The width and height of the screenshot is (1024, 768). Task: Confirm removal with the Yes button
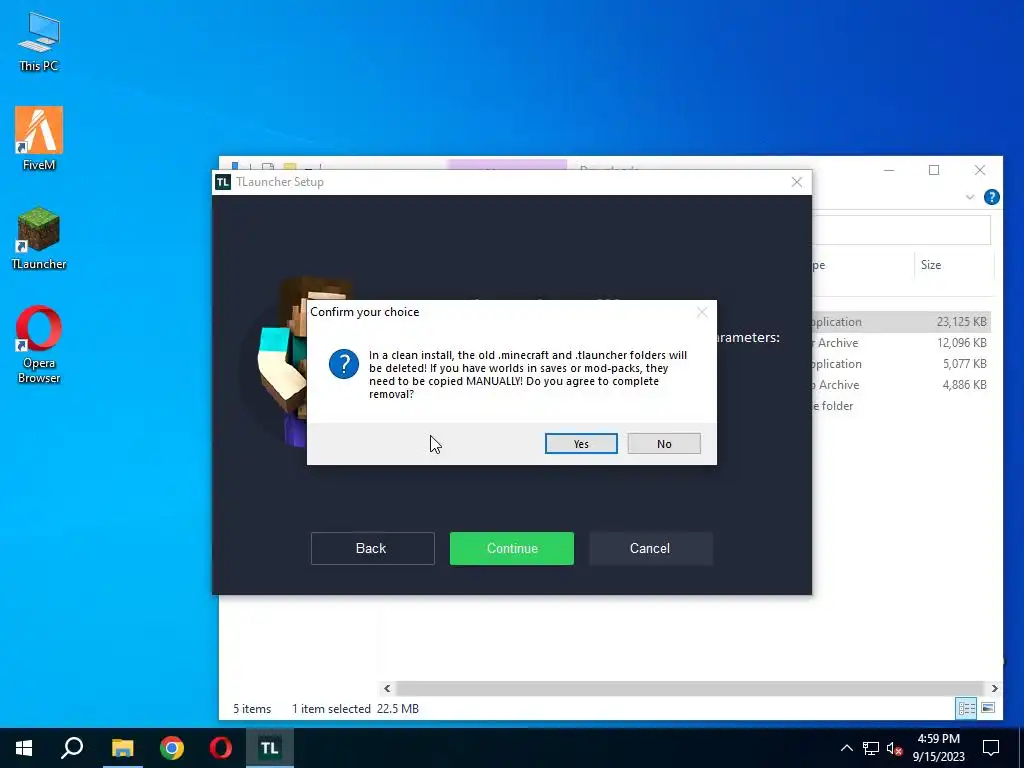(x=581, y=443)
